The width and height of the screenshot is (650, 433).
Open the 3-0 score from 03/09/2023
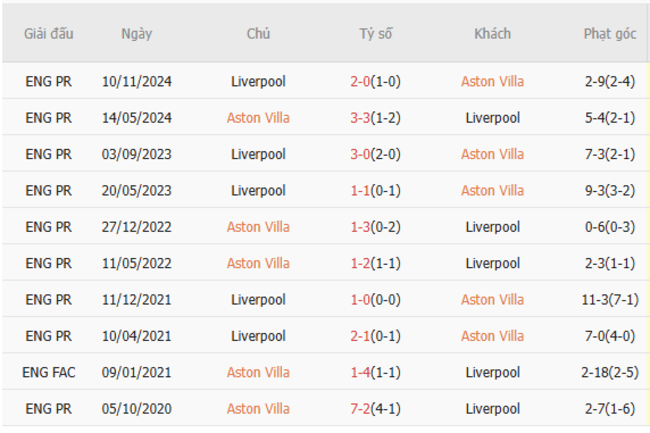point(360,154)
